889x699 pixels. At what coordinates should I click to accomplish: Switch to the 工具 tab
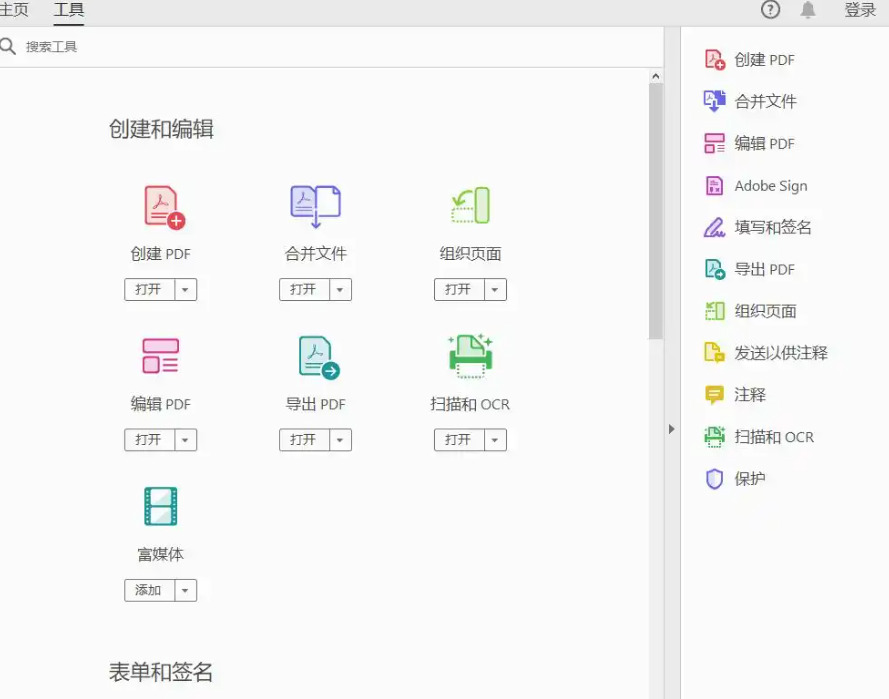(69, 10)
